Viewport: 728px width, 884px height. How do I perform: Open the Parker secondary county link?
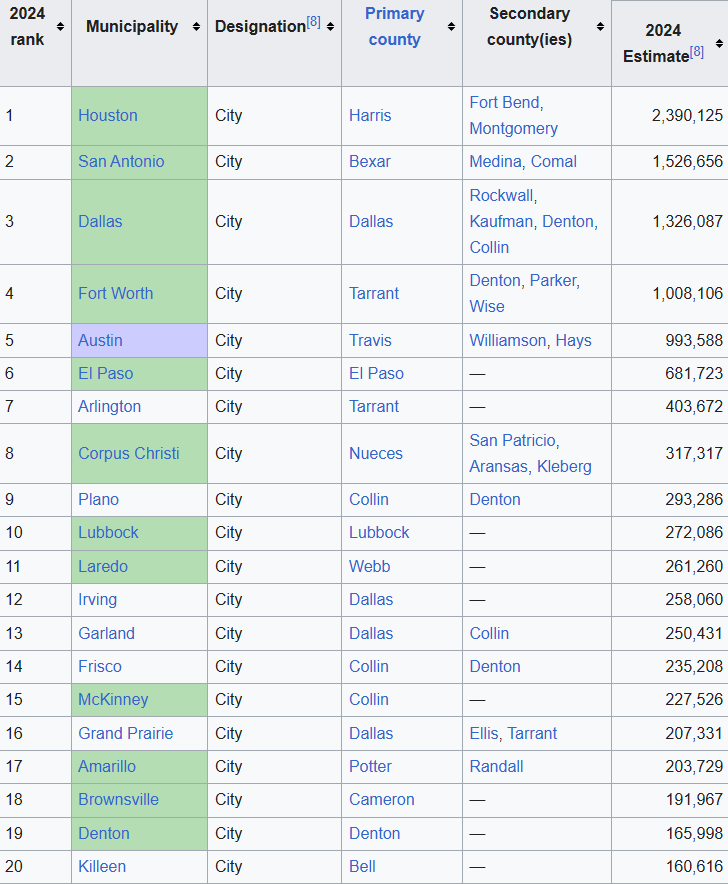[x=553, y=281]
